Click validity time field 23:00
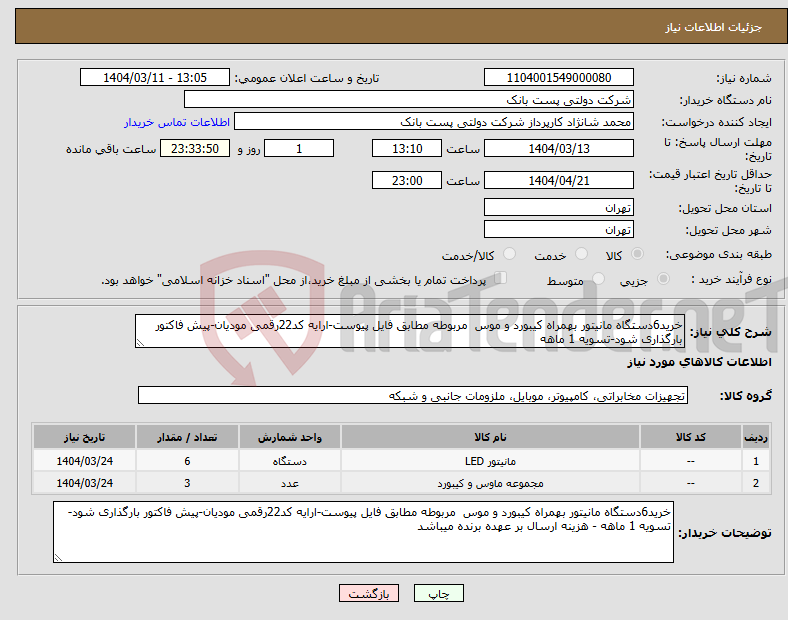Screen dimensions: 788x620 point(407,180)
